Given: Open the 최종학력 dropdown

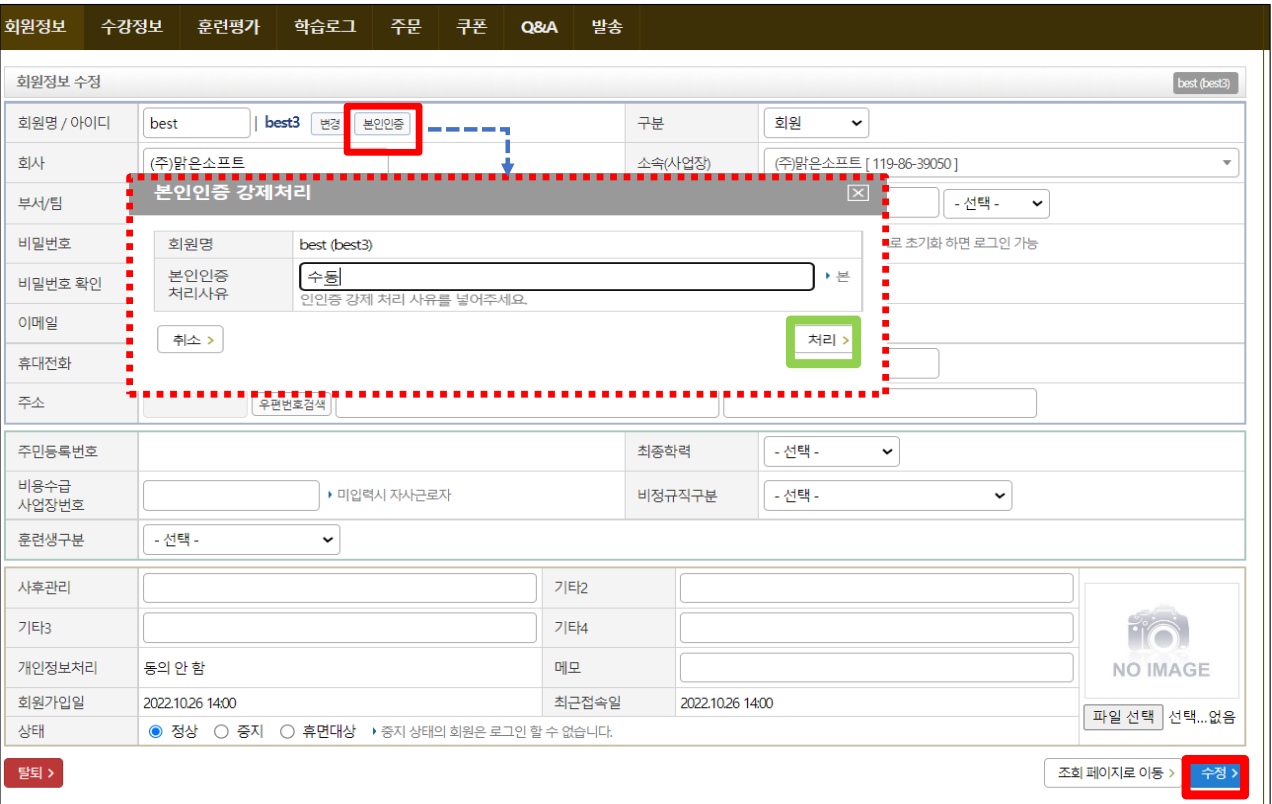Looking at the screenshot, I should point(830,451).
